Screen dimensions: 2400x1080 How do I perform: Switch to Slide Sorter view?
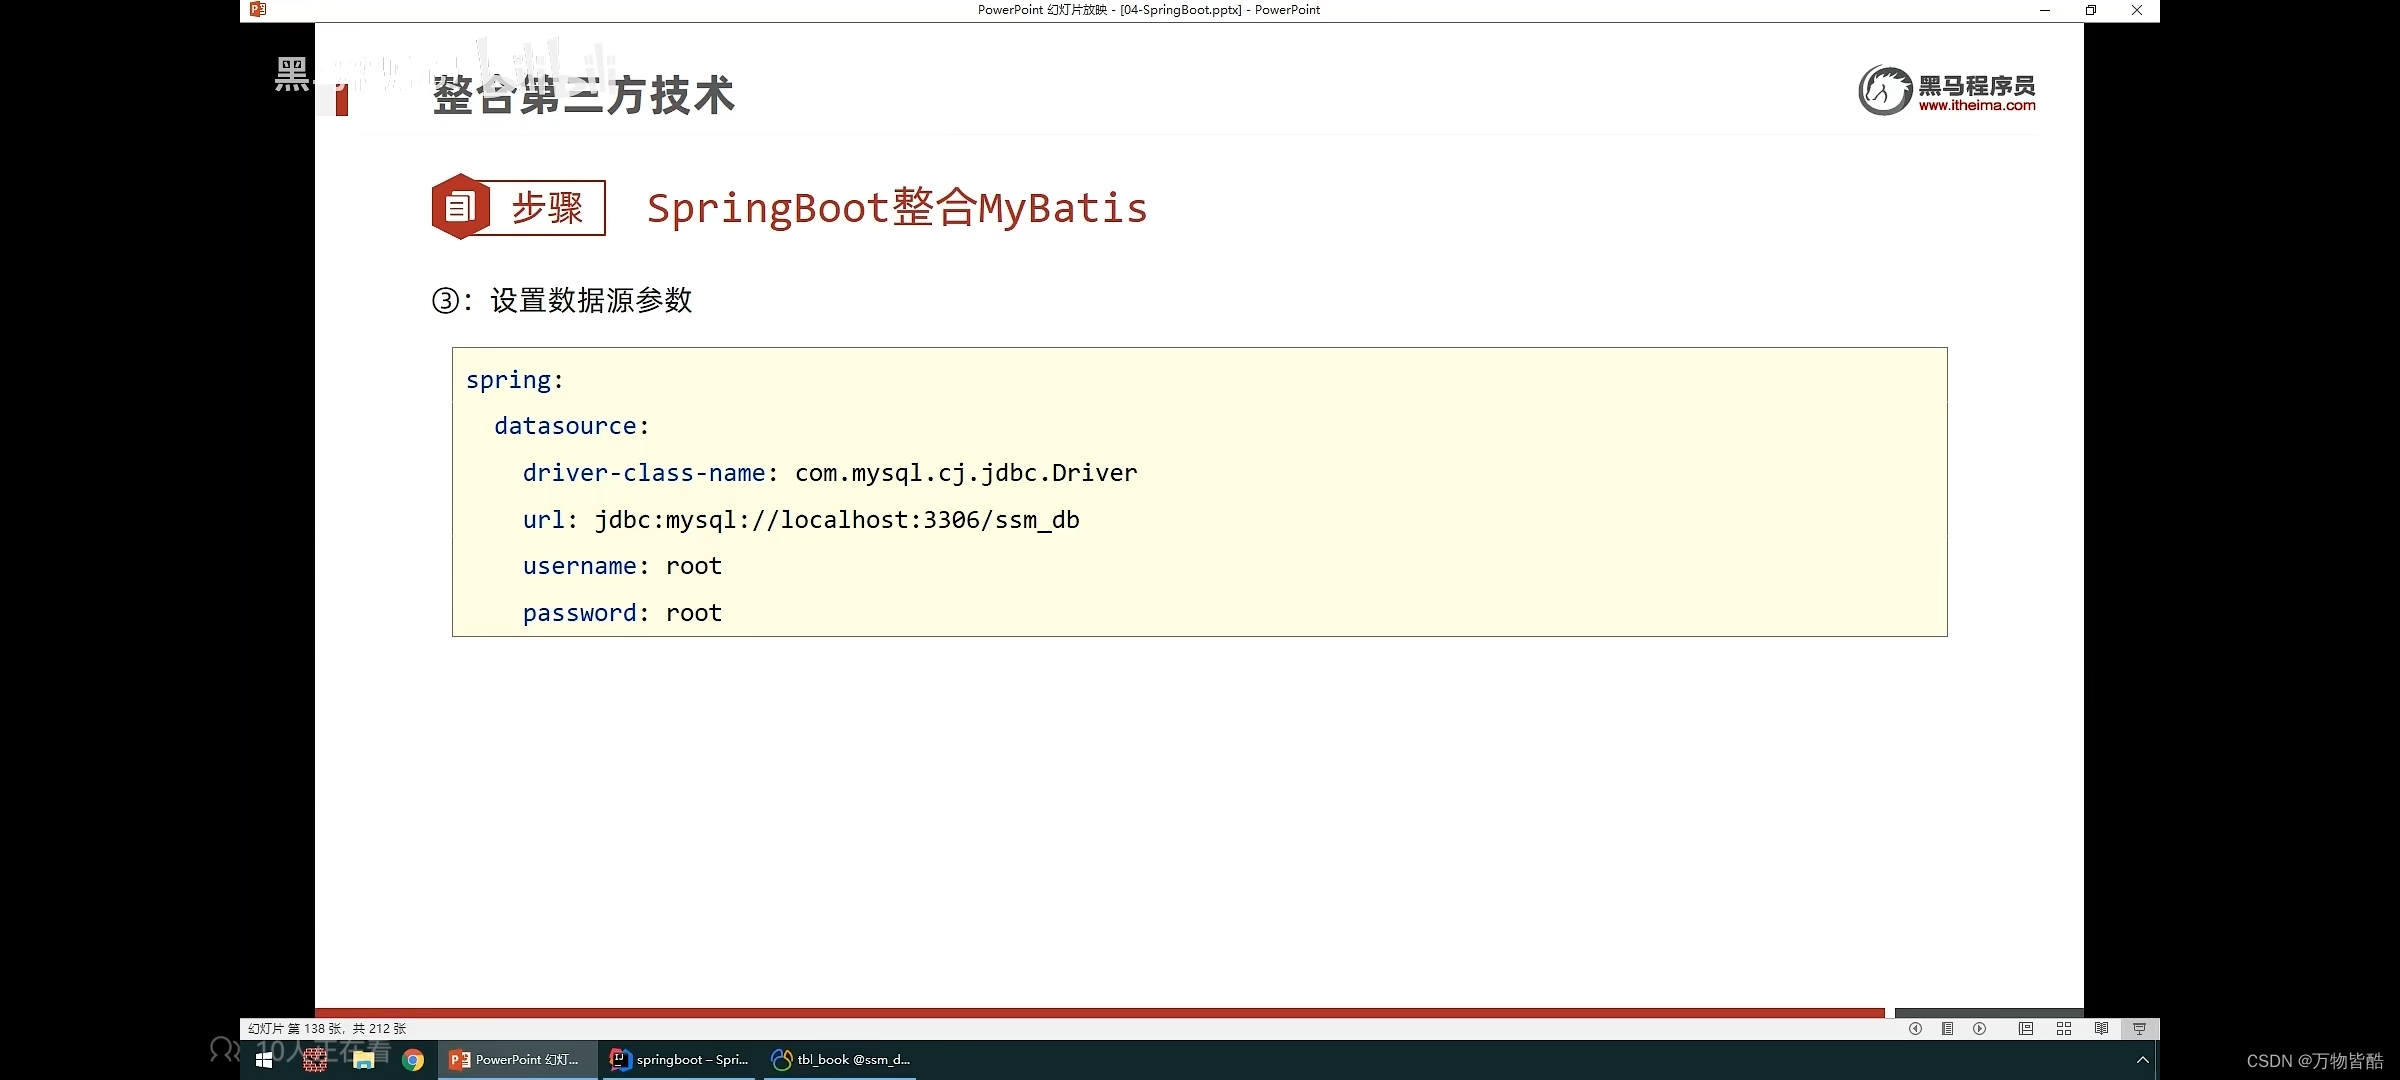coord(2063,1028)
